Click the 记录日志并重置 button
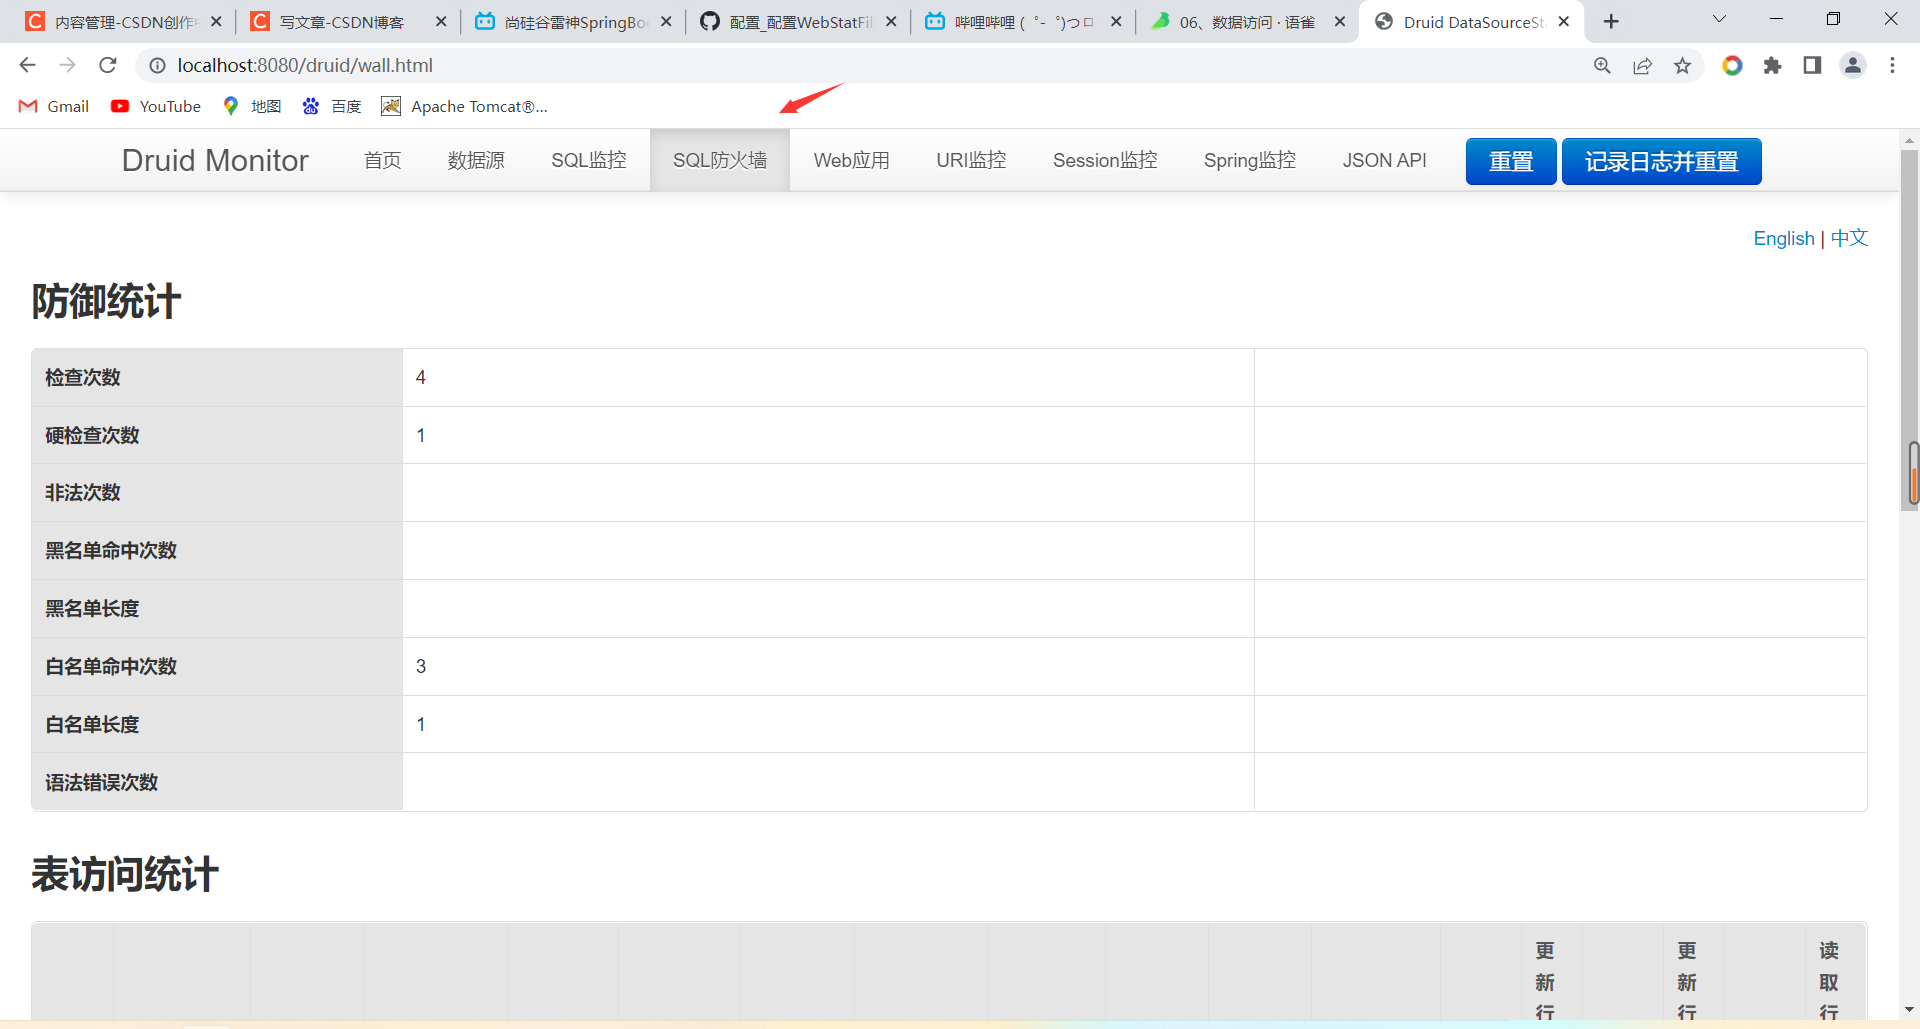 click(1662, 161)
